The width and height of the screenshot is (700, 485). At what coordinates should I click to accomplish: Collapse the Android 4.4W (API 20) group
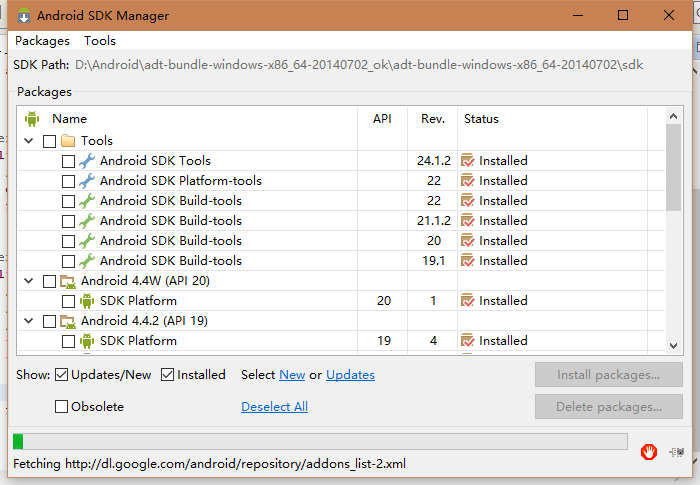(x=29, y=281)
